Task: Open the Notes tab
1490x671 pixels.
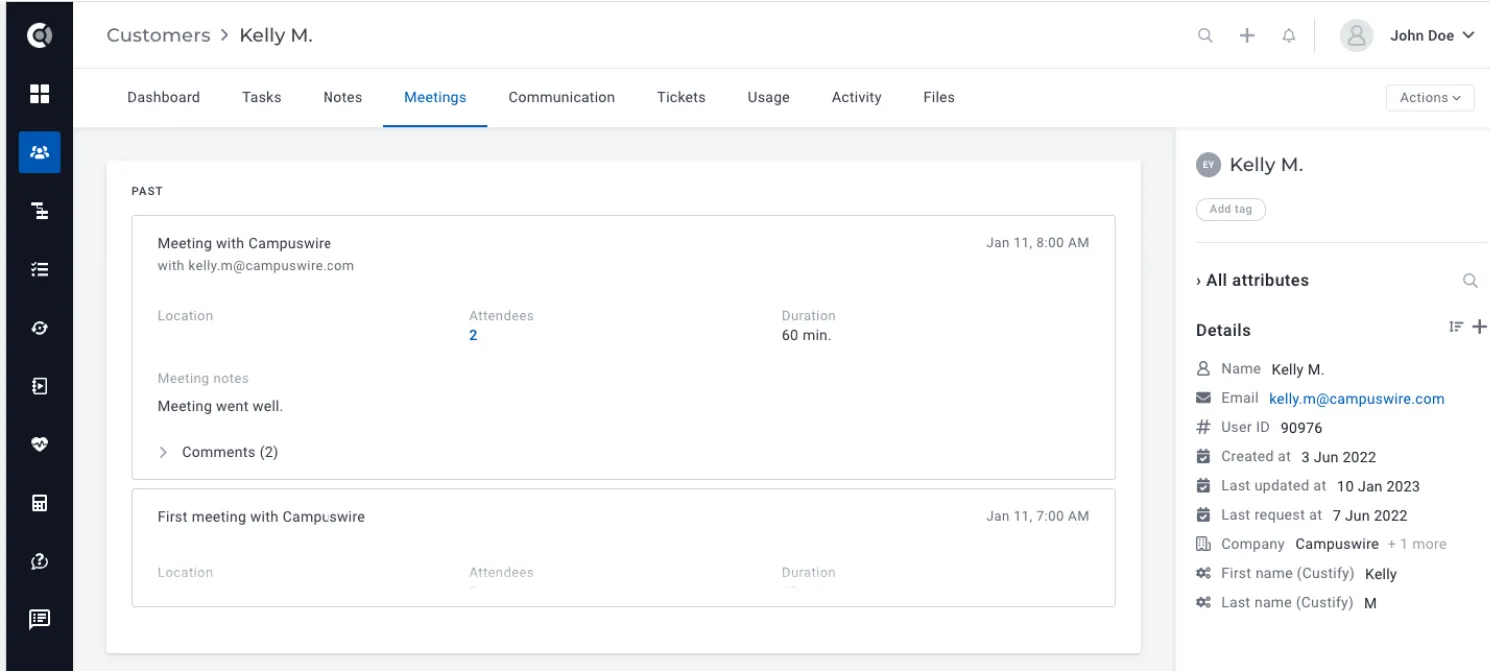Action: (x=342, y=97)
